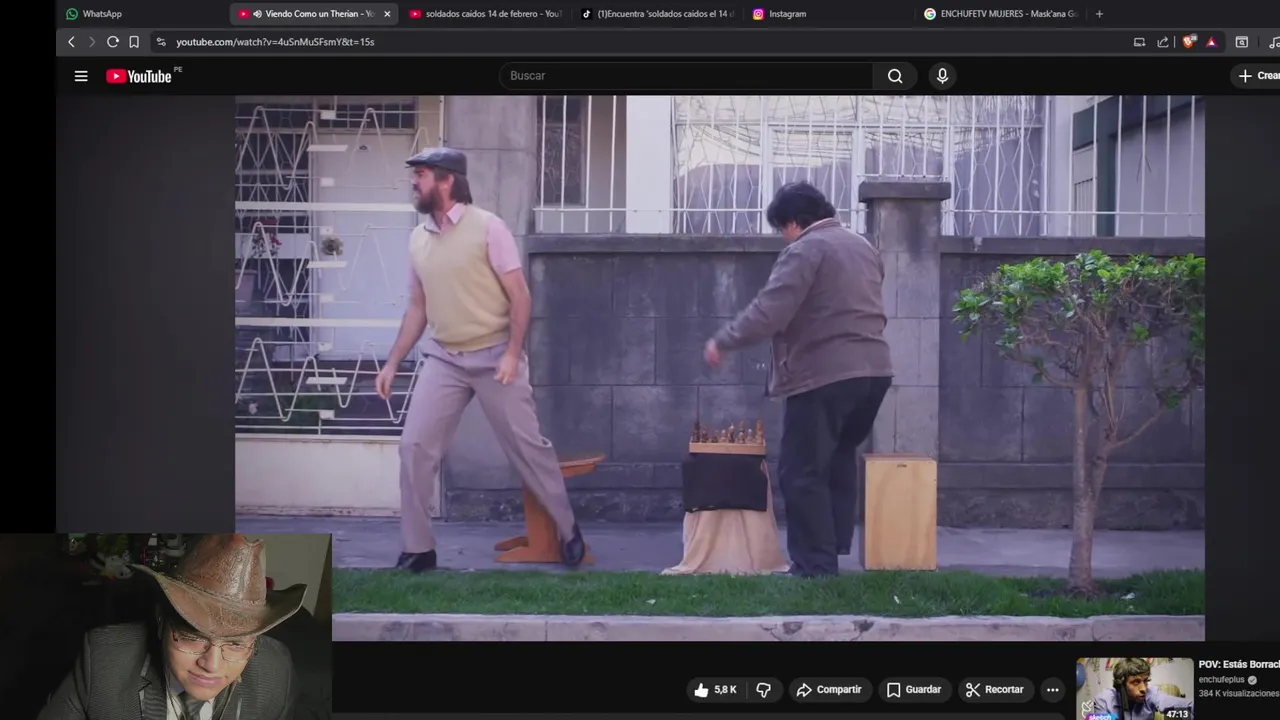Viewport: 1280px width, 720px height.
Task: Save video with Guardar button
Action: pyautogui.click(x=914, y=690)
